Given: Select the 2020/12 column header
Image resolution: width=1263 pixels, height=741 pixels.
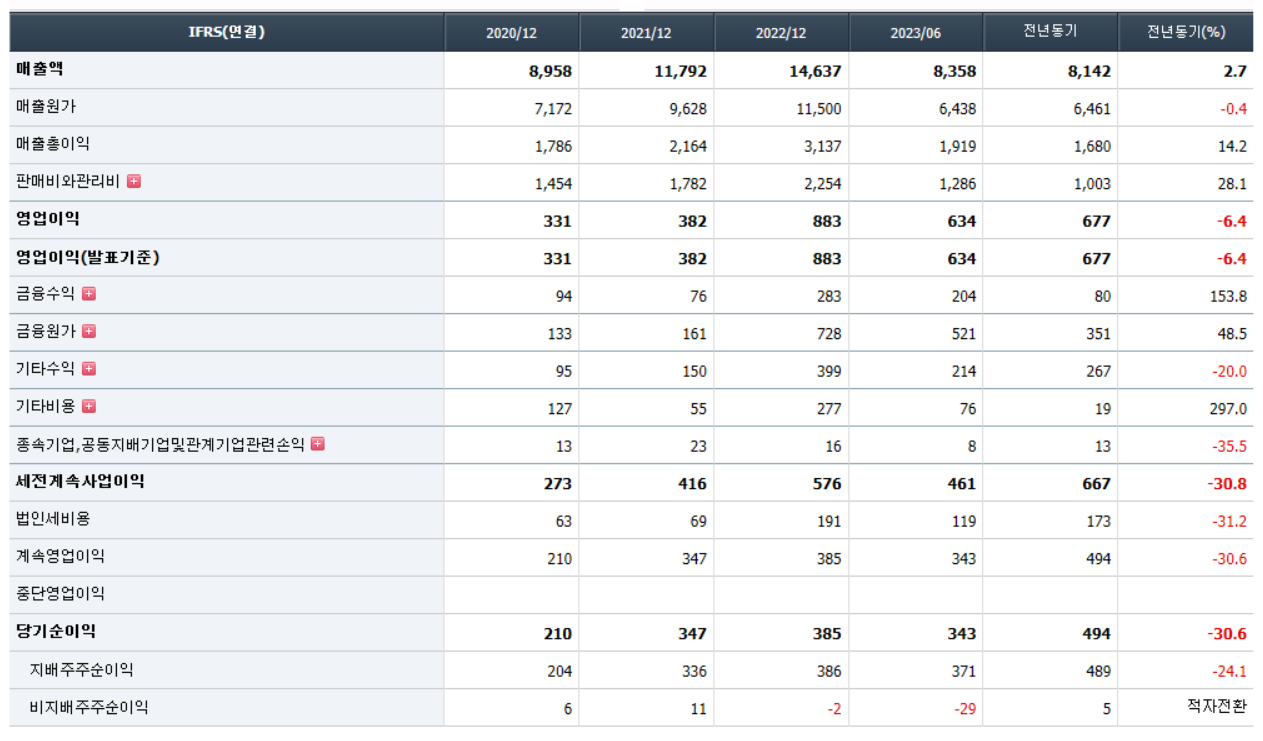Looking at the screenshot, I should click(x=512, y=32).
